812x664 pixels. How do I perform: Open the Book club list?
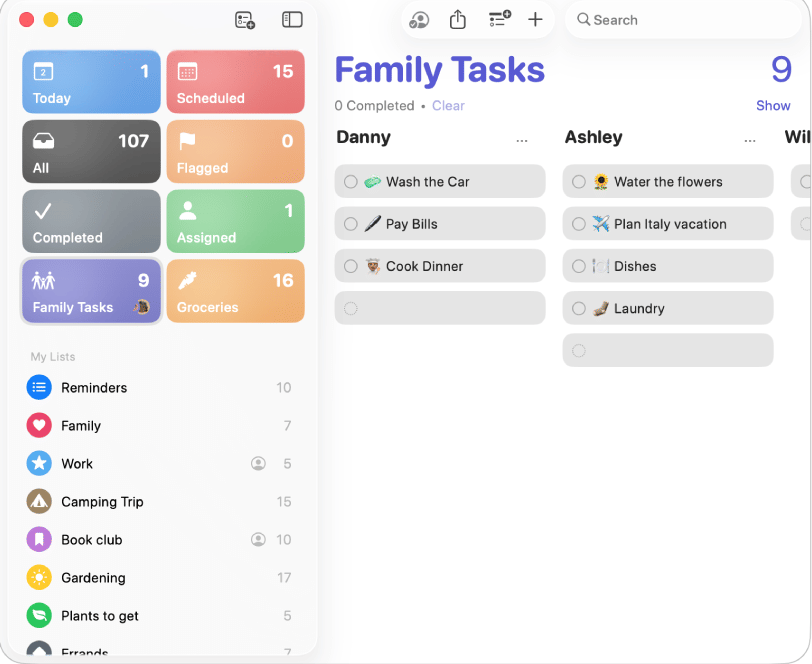[x=92, y=540]
